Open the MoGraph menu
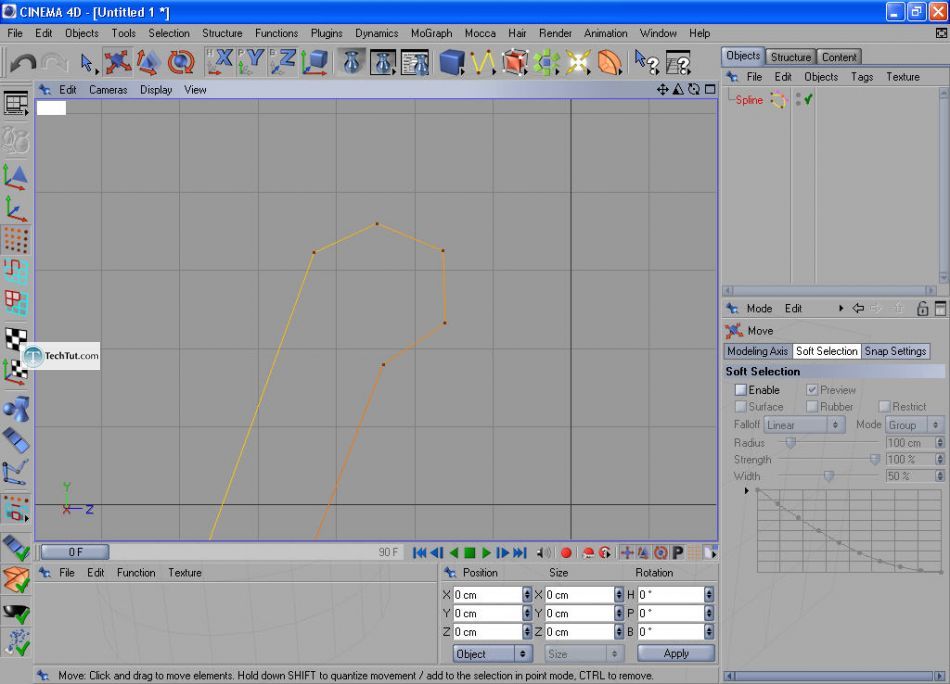Screen dimensions: 950x684 point(431,33)
